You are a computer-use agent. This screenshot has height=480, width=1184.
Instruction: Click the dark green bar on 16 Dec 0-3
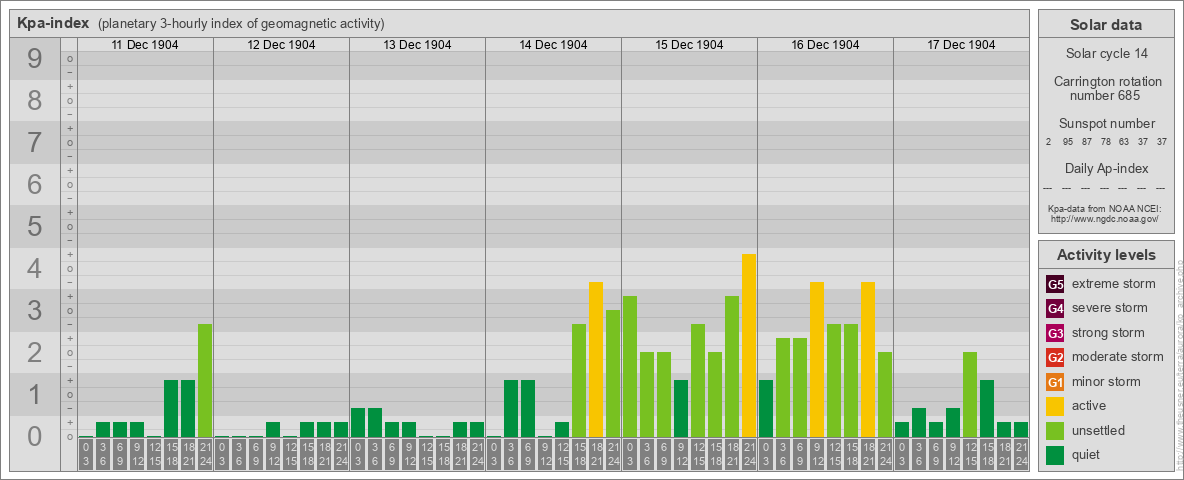(766, 409)
